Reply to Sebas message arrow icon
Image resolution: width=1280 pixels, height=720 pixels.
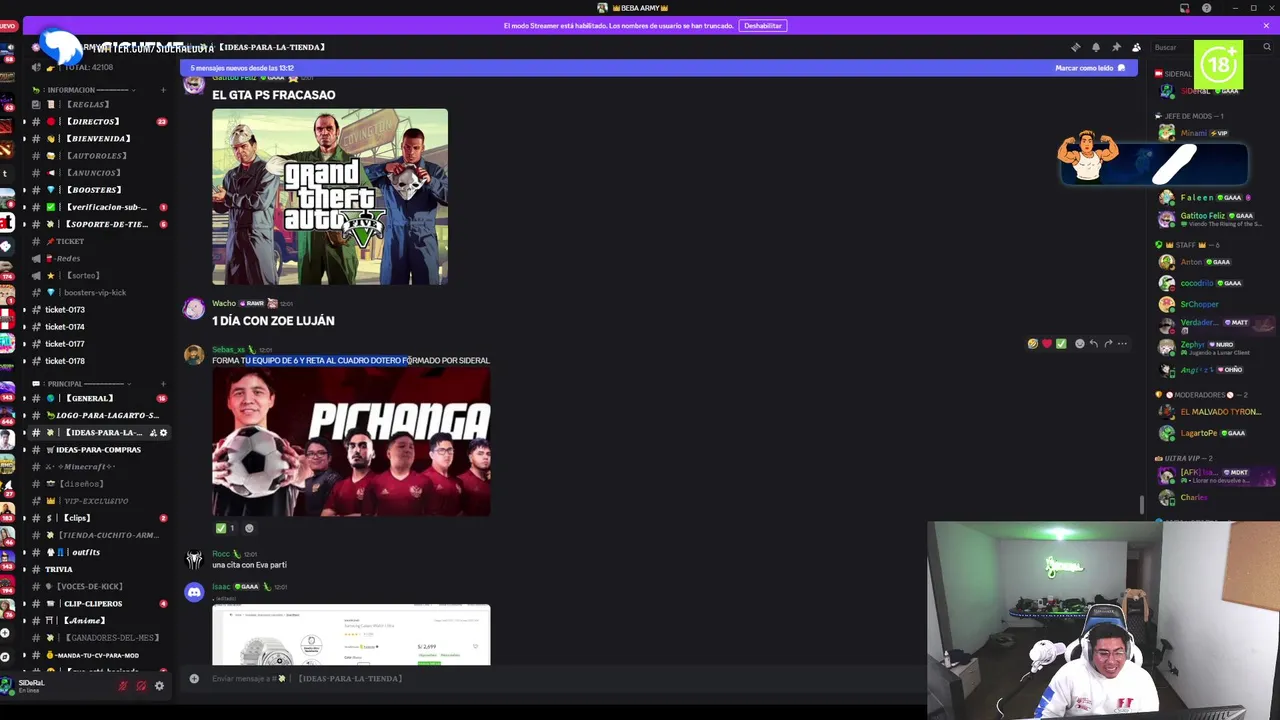[1093, 344]
